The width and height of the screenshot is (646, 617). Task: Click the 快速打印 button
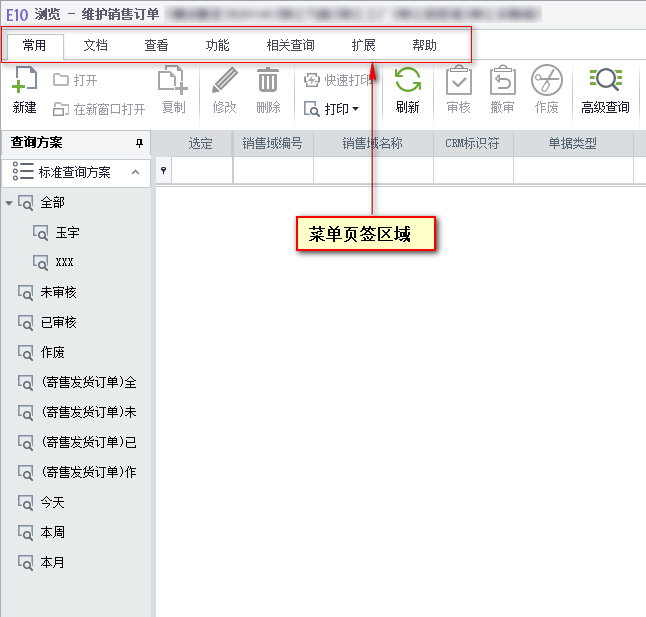pos(338,80)
